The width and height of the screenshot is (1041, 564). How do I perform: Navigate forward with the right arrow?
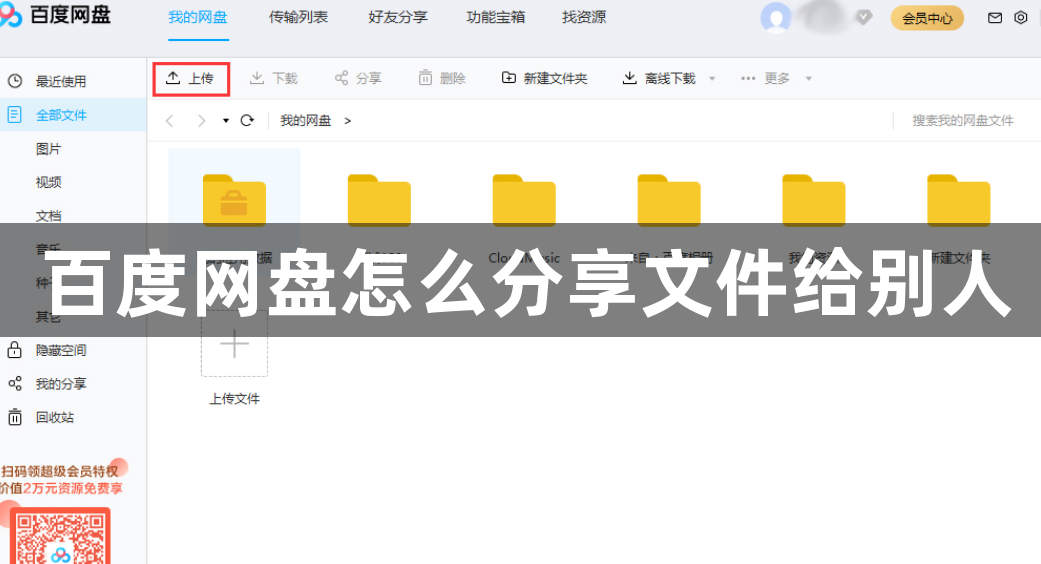click(x=201, y=121)
